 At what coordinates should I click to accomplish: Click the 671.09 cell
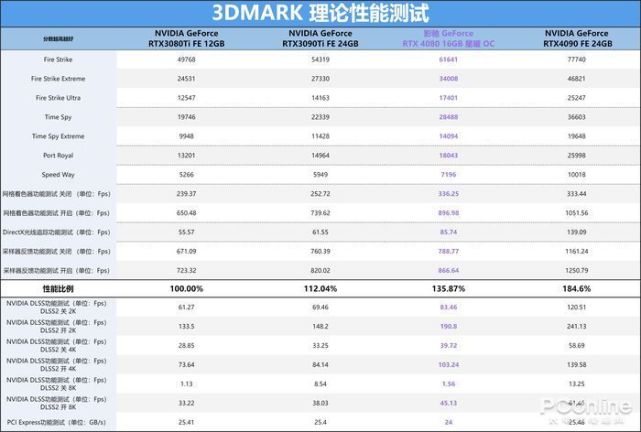point(186,251)
